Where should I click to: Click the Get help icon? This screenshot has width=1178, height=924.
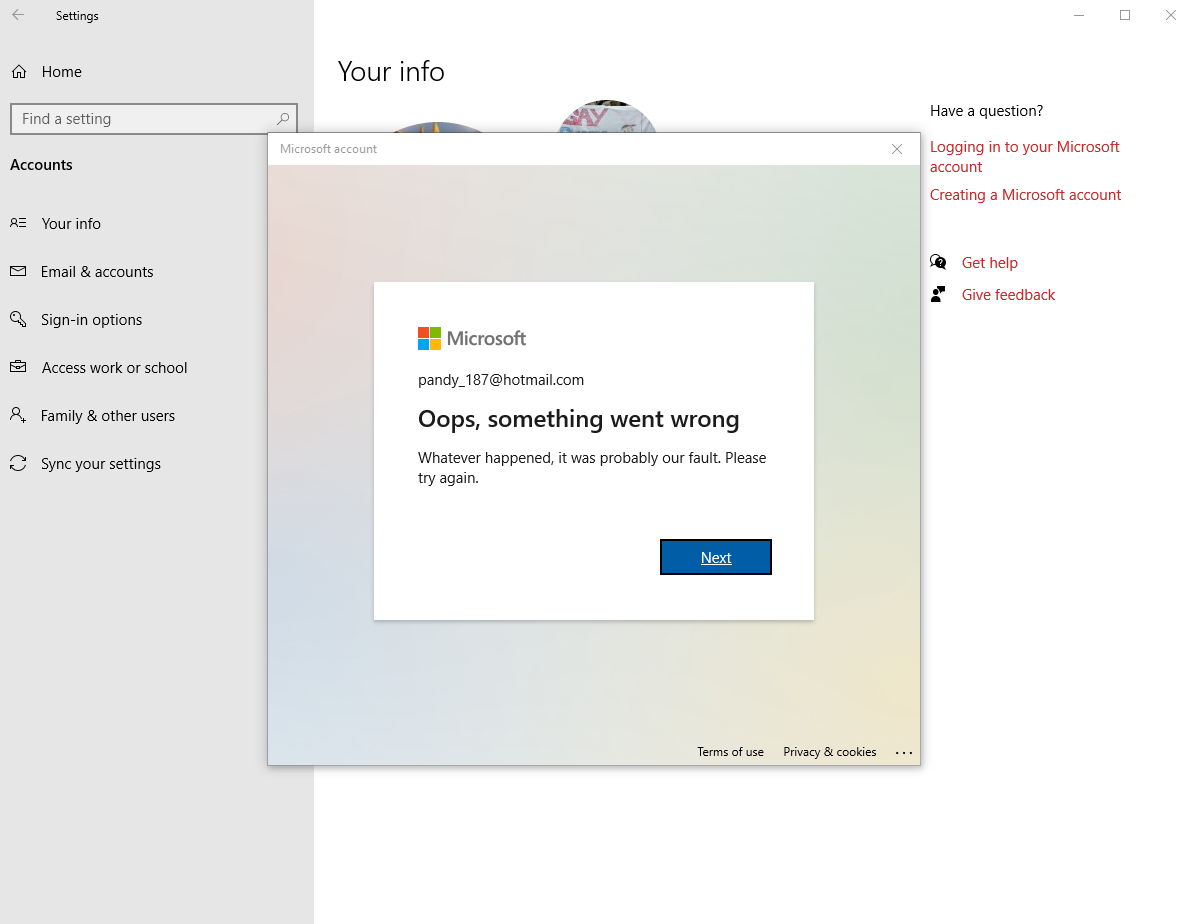pyautogui.click(x=938, y=262)
